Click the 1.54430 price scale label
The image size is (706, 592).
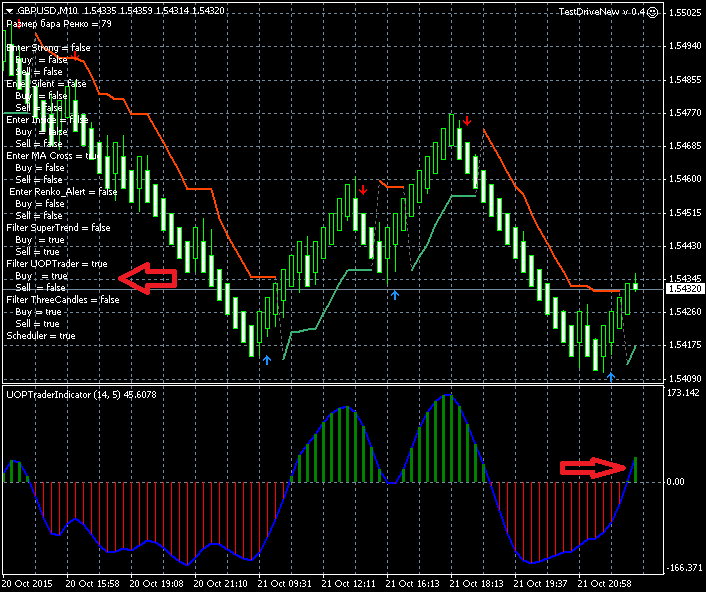coord(685,246)
